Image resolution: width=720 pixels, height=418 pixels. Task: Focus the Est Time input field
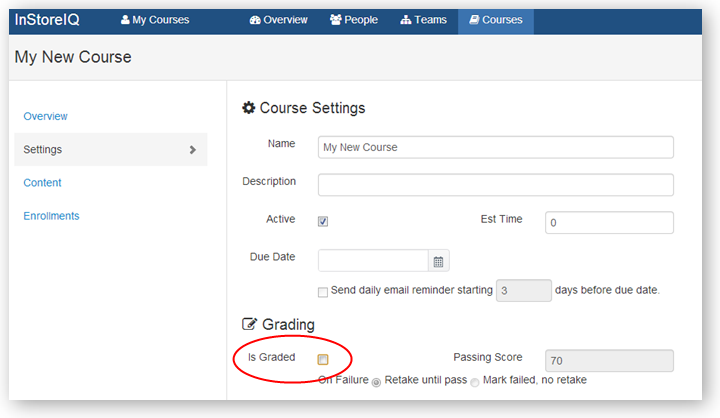609,223
